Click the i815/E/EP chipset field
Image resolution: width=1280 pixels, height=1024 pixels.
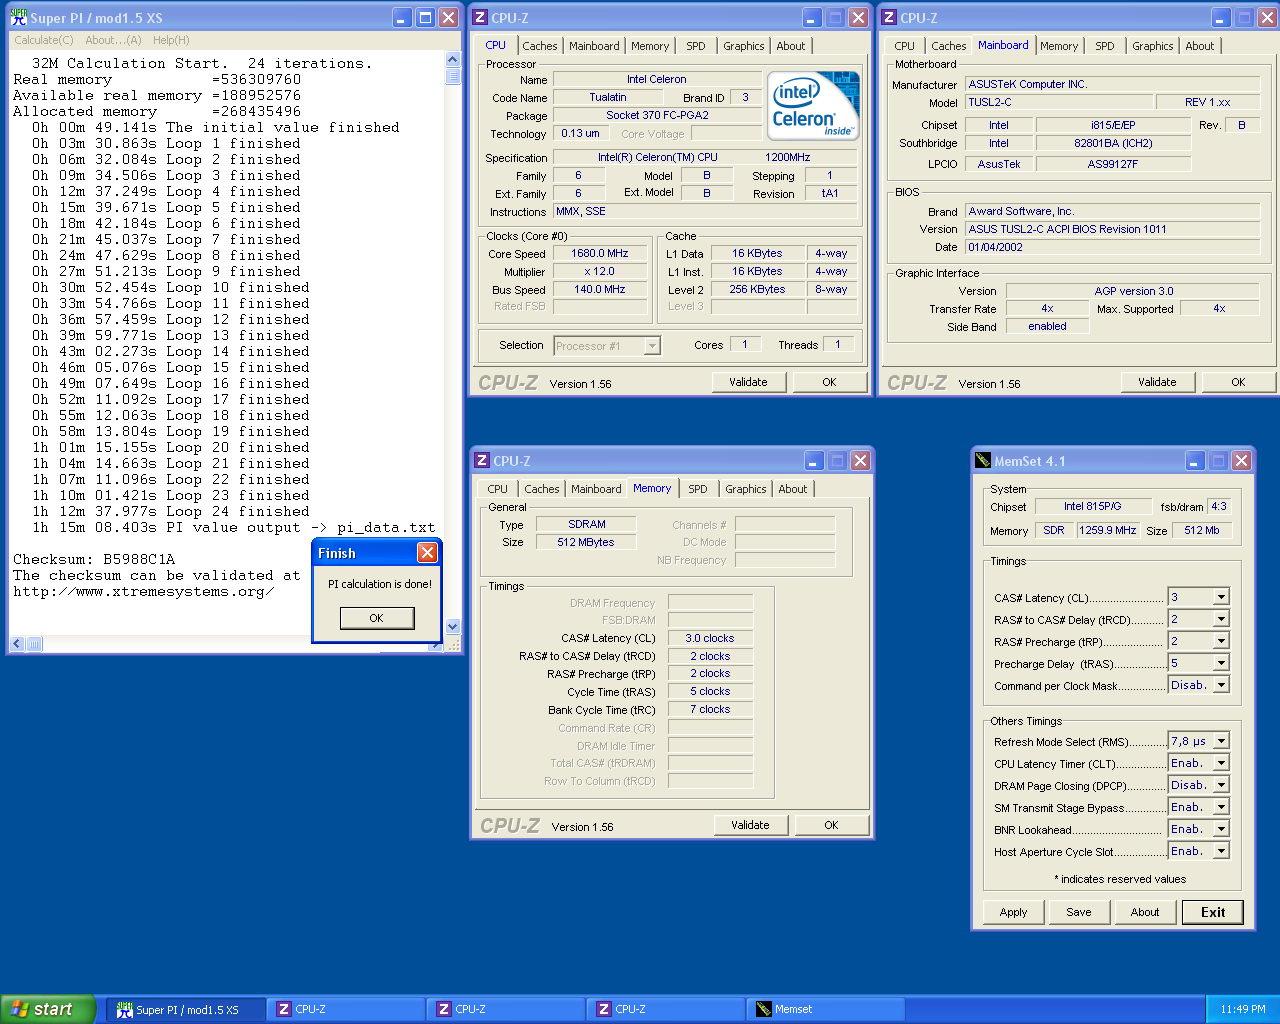1113,125
